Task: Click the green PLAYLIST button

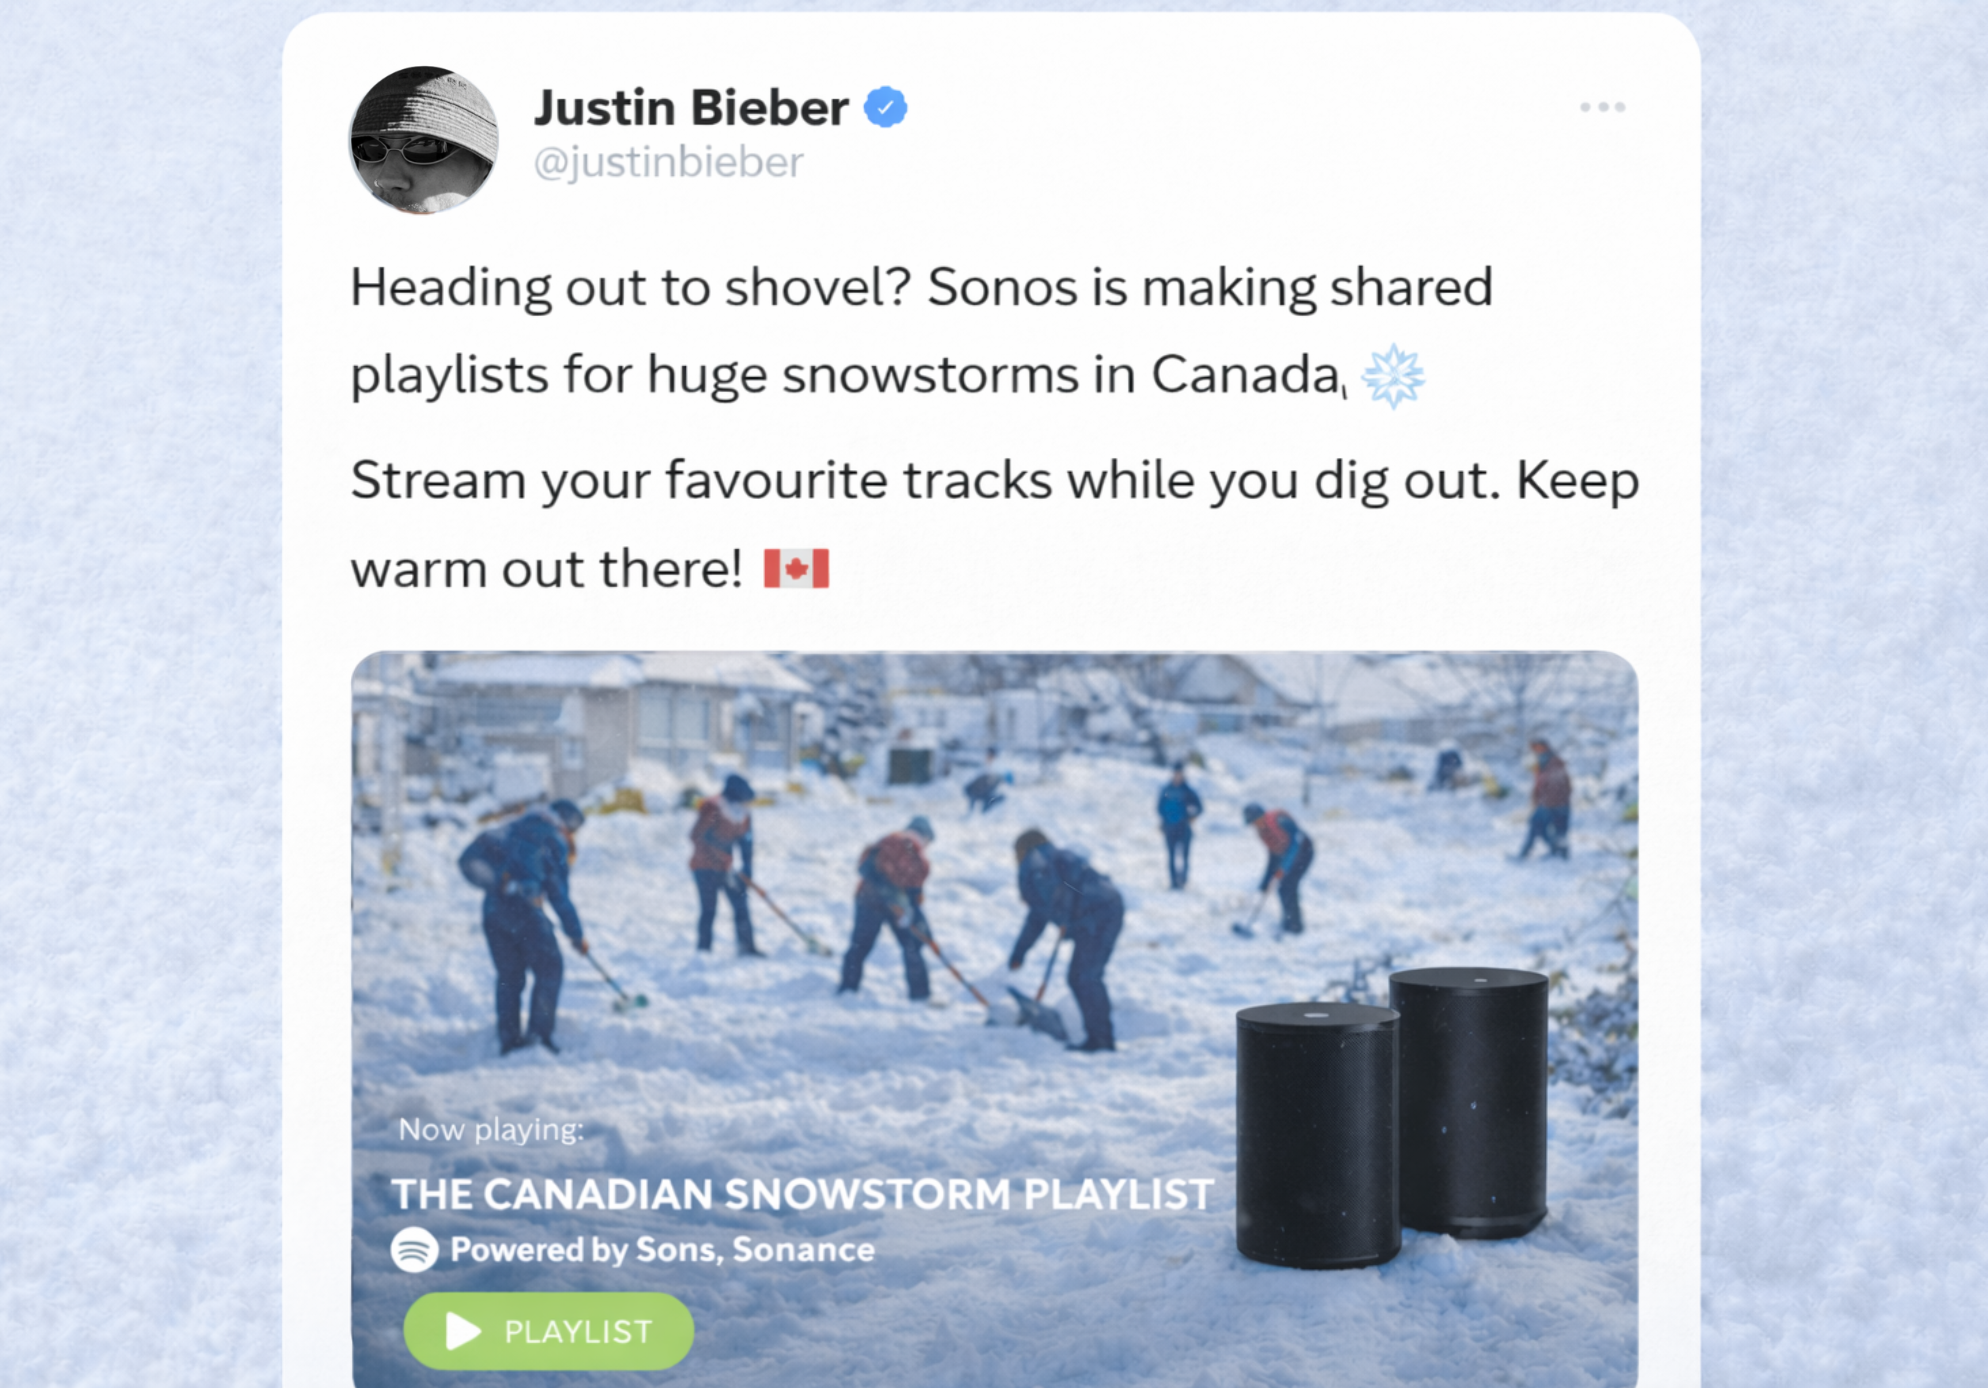Action: point(548,1331)
